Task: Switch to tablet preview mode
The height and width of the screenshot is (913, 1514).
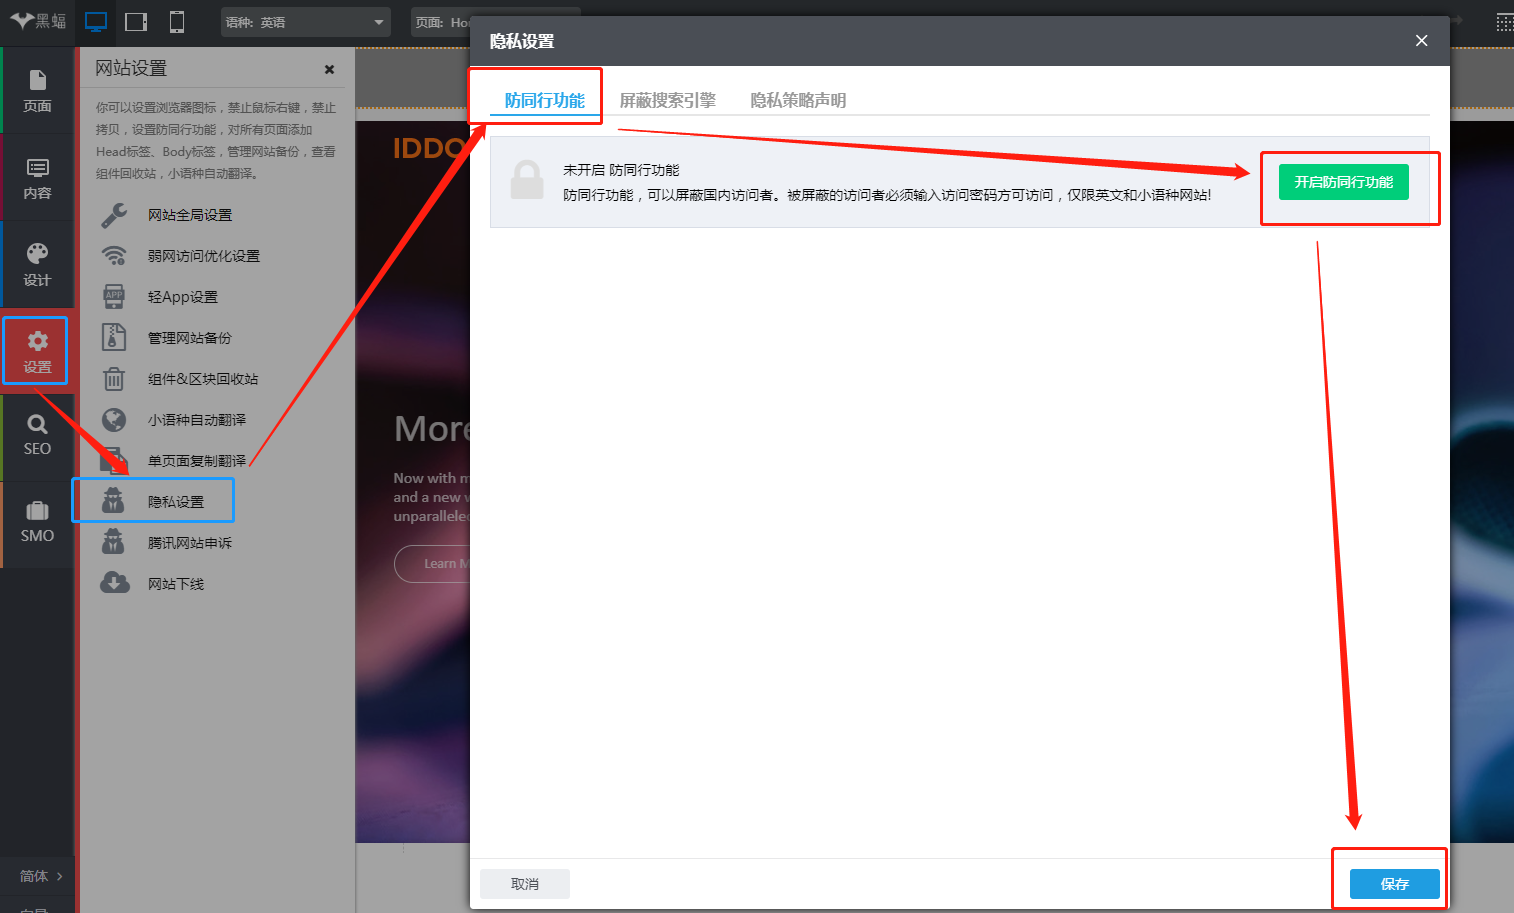Action: [x=136, y=22]
